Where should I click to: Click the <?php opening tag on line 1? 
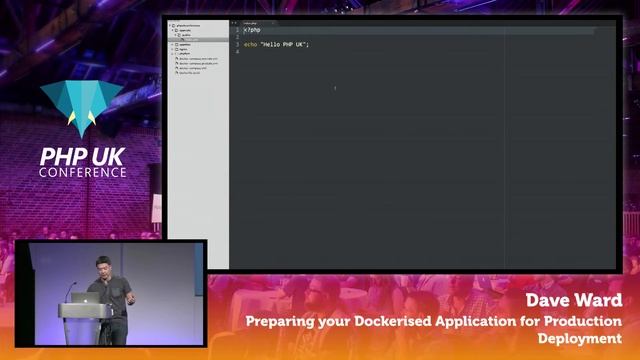coord(252,30)
